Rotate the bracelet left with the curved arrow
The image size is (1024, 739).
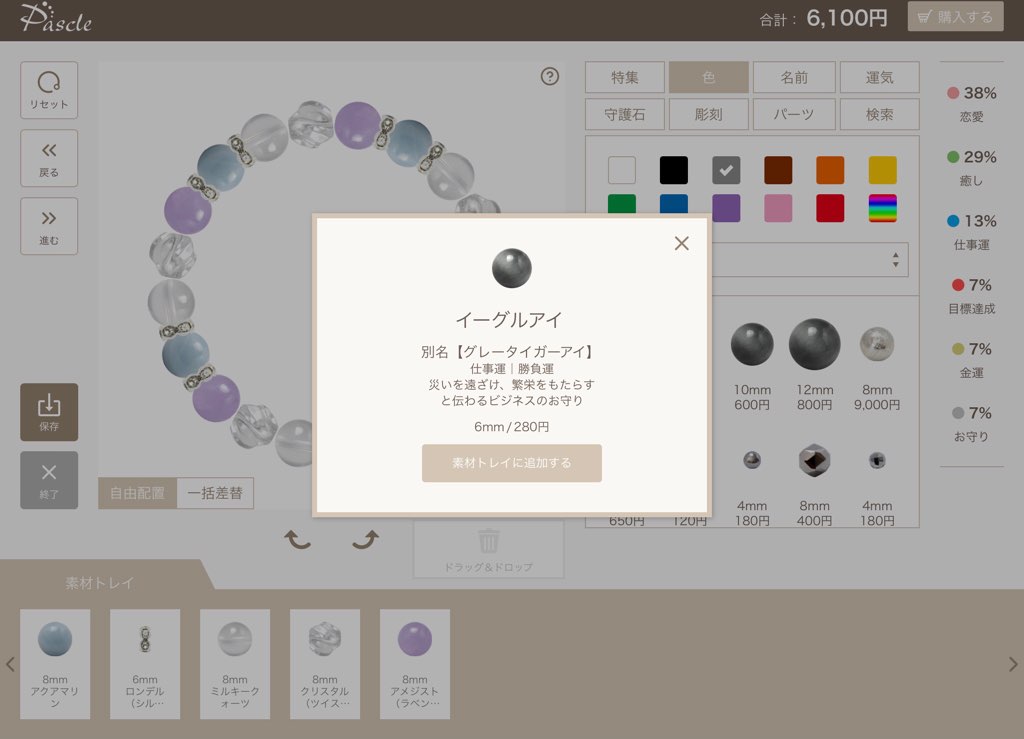[296, 538]
